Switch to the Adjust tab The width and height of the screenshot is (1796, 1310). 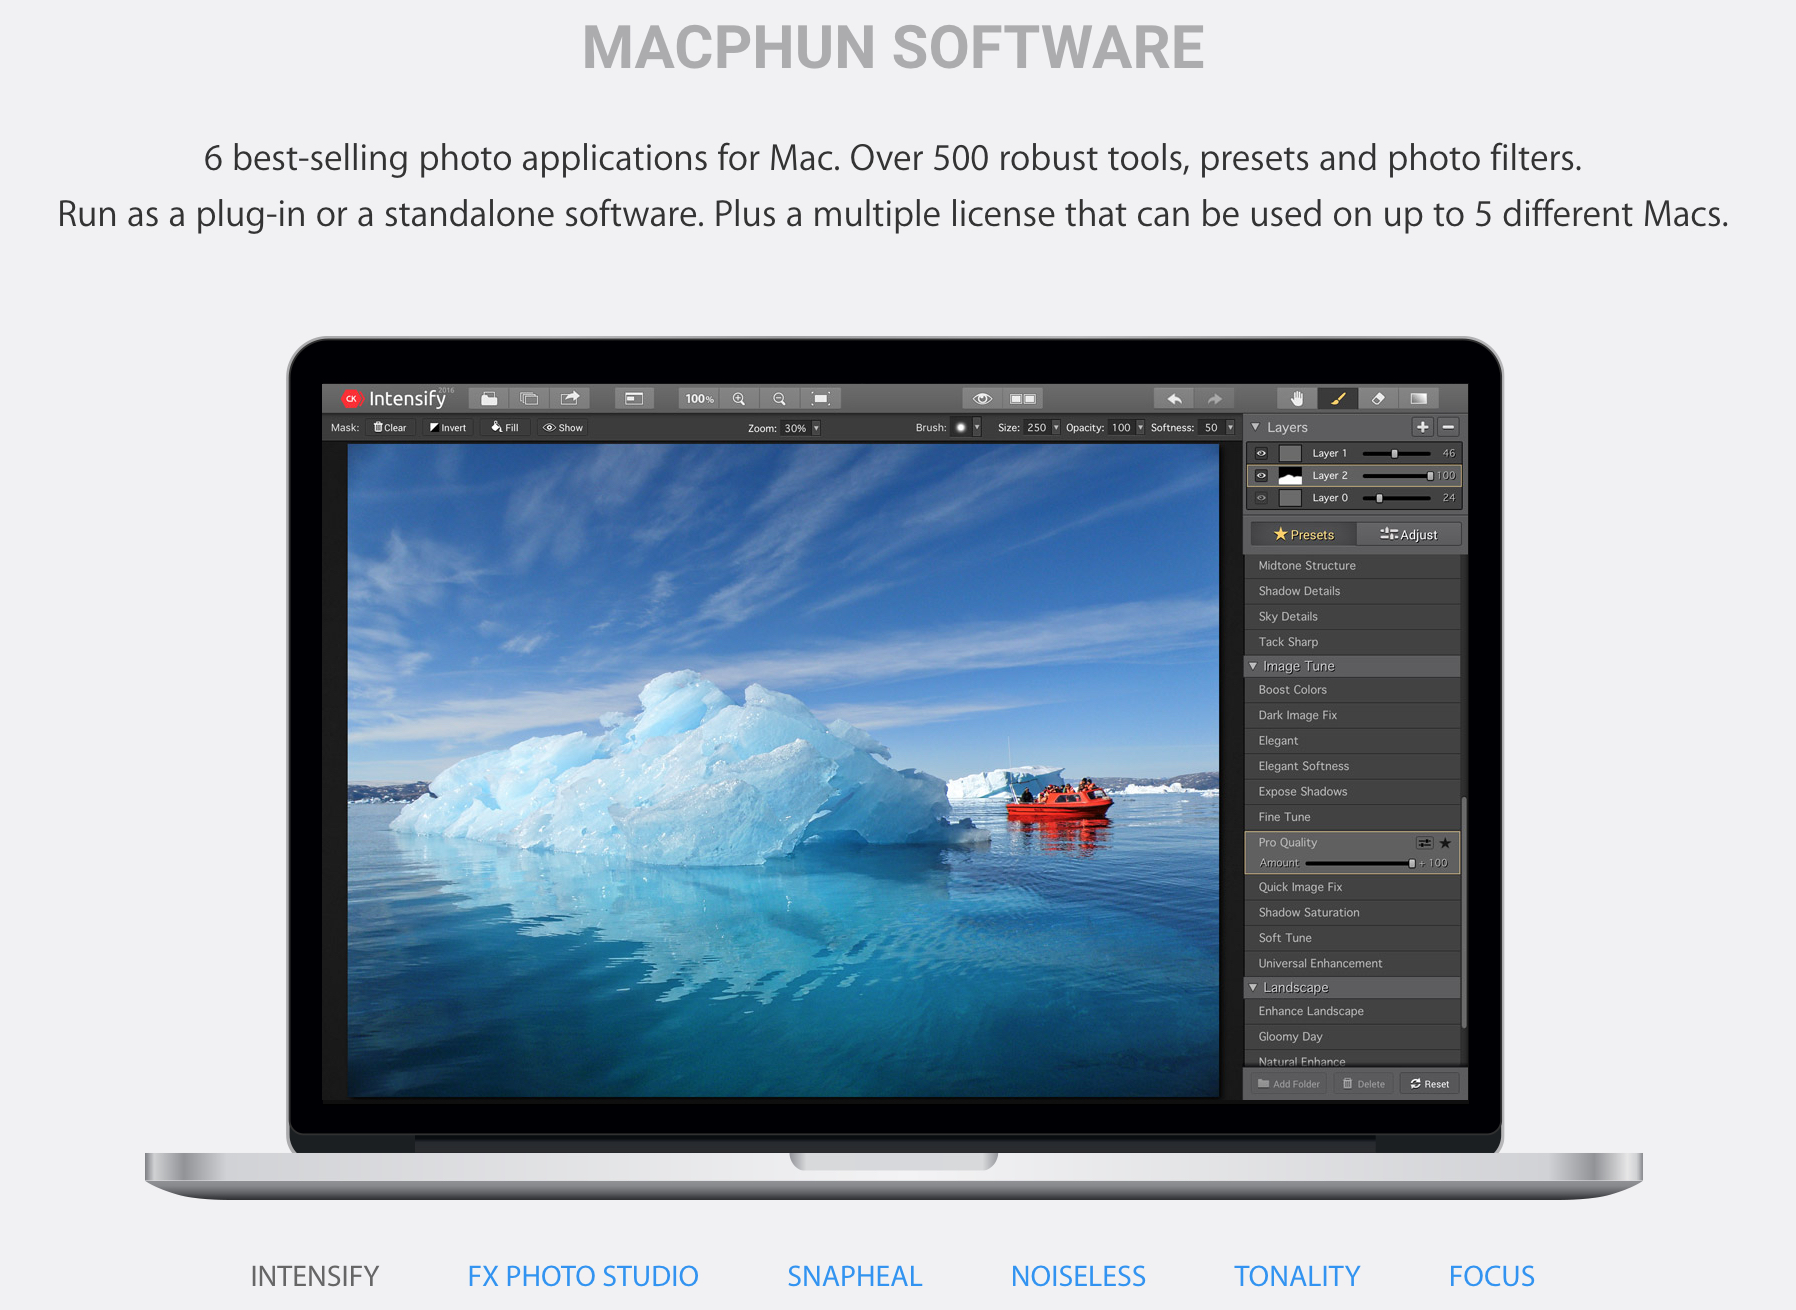(1409, 534)
